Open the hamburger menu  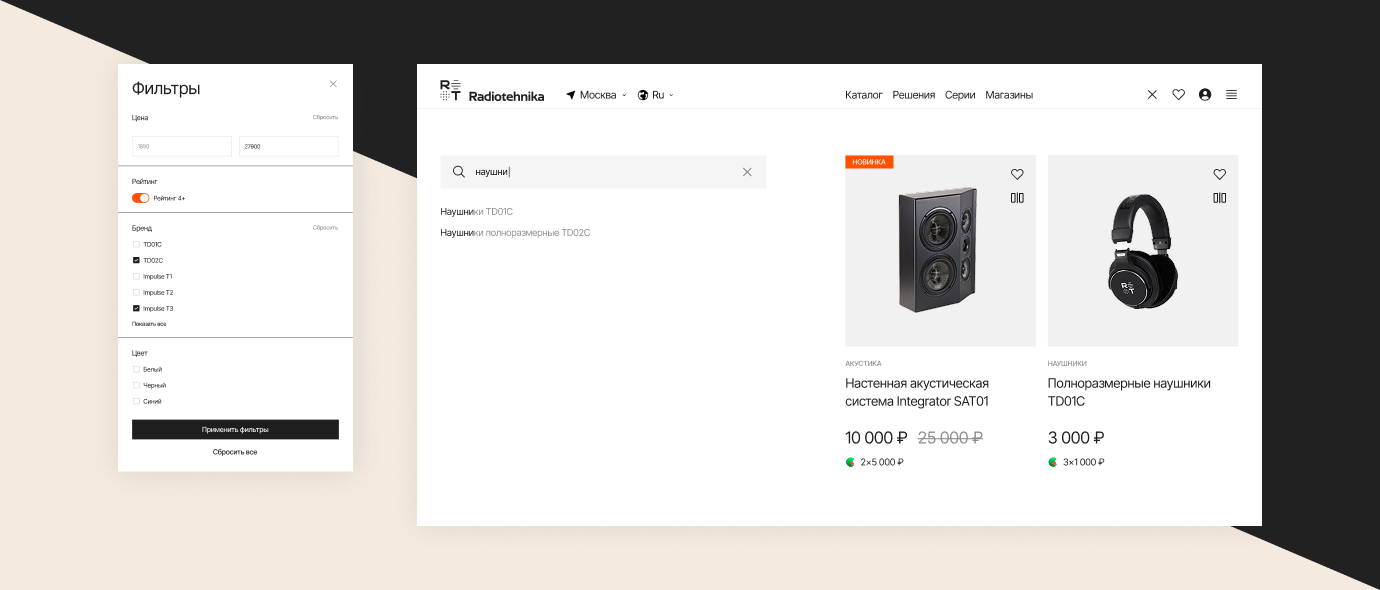tap(1231, 95)
